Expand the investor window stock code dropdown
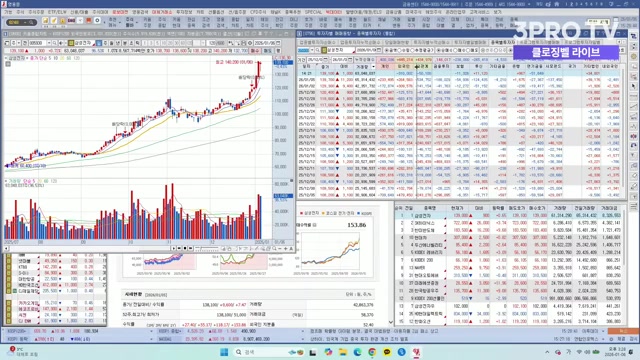This screenshot has width=640, height=360. click(311, 50)
